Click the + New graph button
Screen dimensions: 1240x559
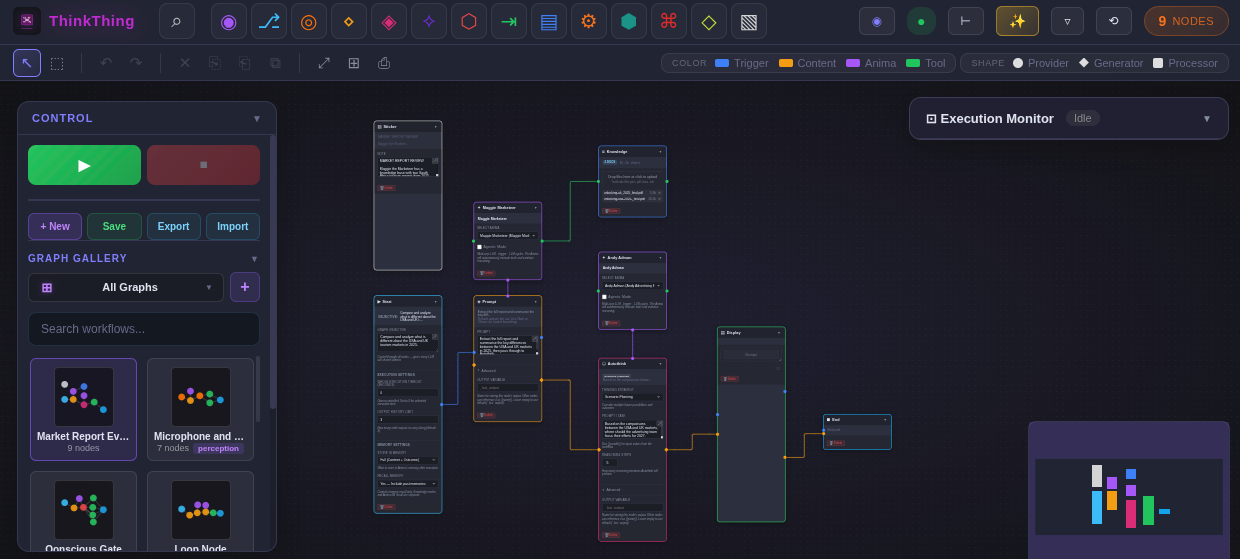(55, 226)
